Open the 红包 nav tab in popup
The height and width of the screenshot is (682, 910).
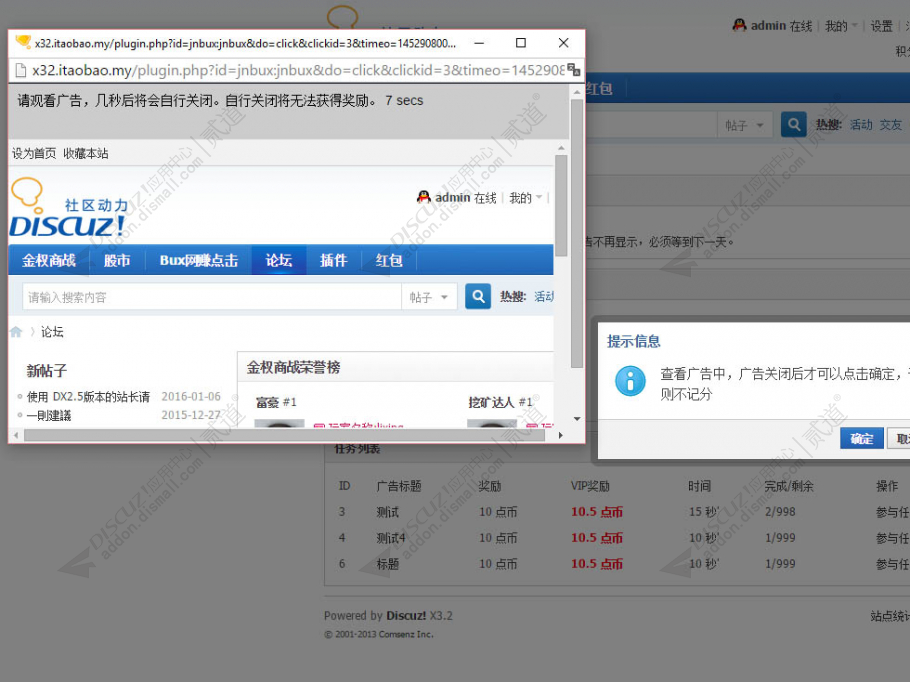(389, 260)
